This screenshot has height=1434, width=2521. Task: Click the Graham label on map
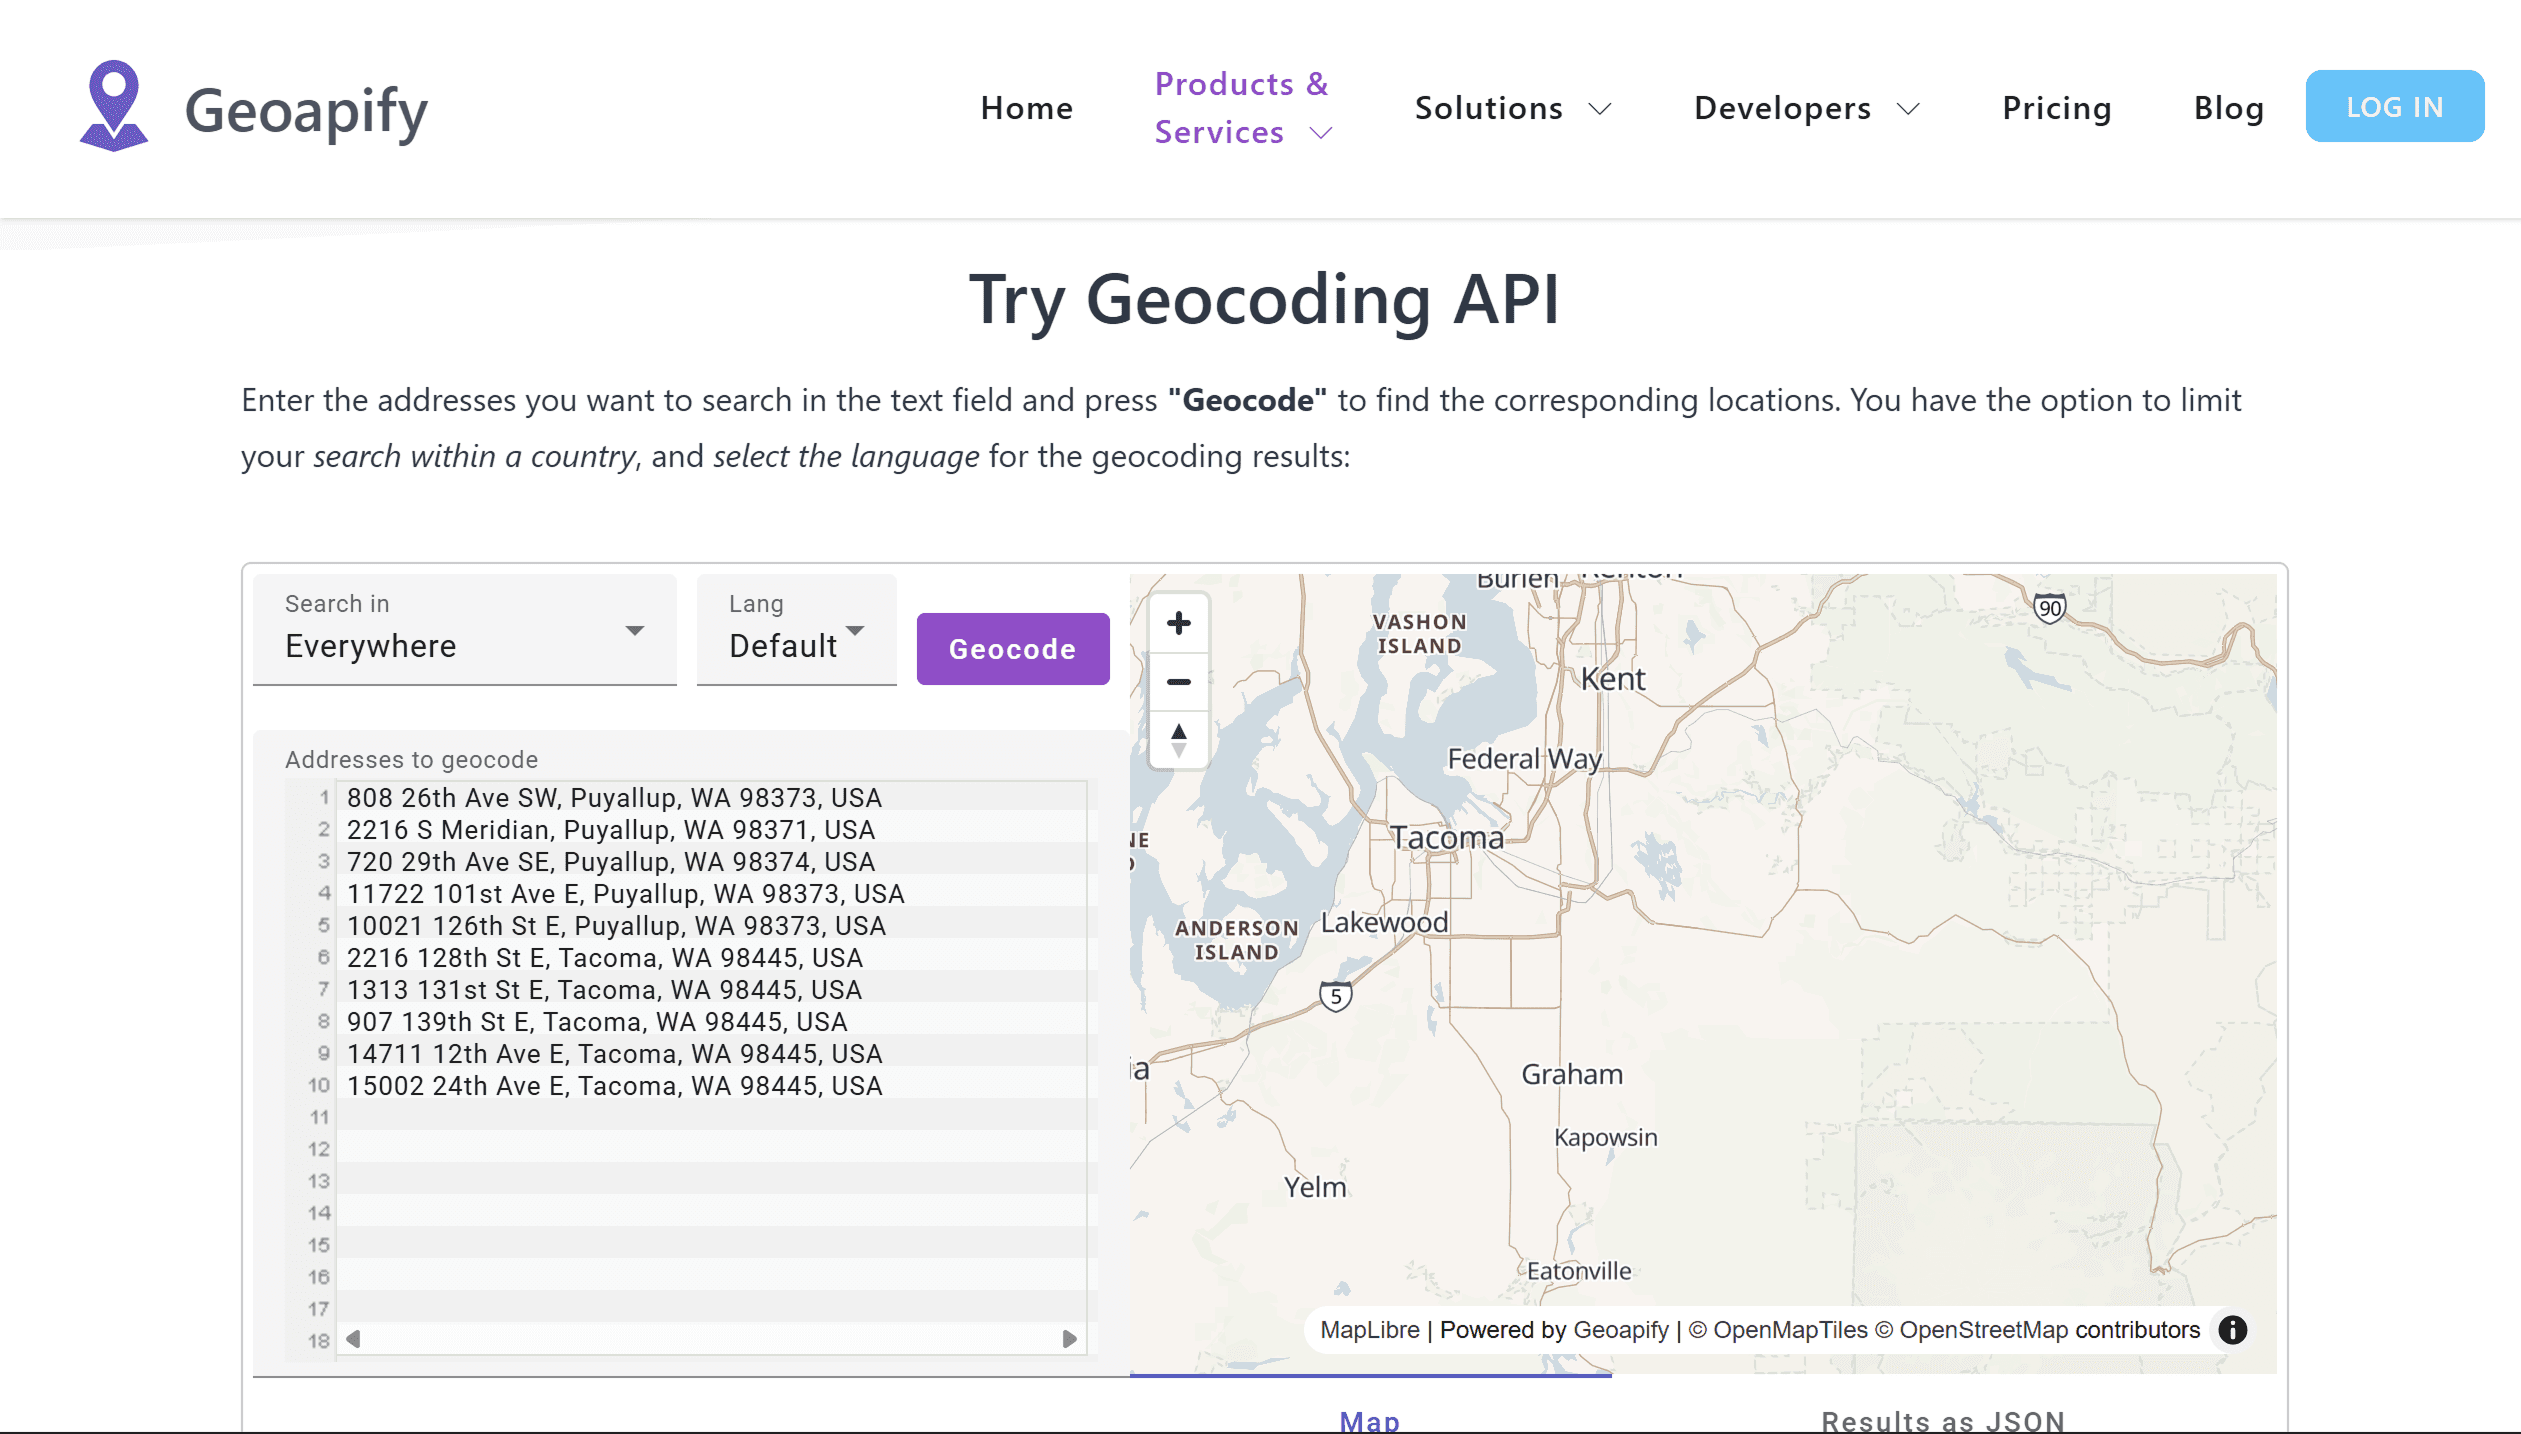tap(1572, 1074)
